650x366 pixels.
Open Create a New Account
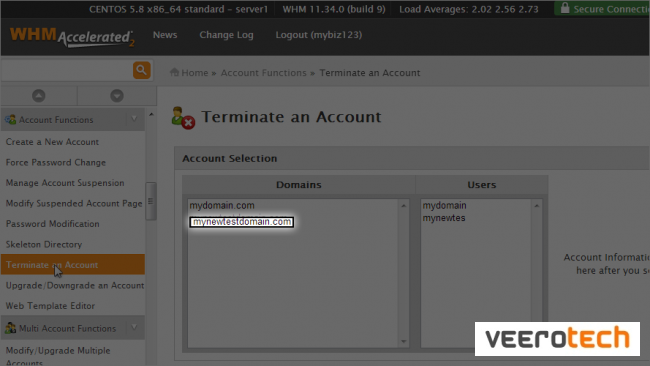coord(52,142)
